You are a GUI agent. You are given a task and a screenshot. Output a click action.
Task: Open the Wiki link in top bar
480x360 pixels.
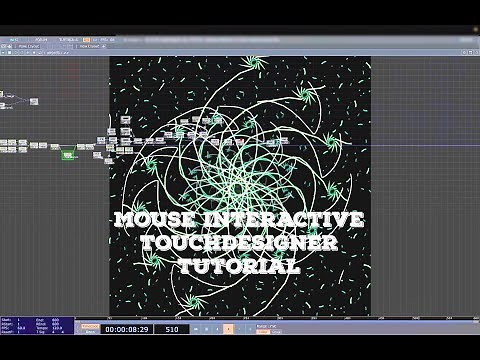pos(13,39)
